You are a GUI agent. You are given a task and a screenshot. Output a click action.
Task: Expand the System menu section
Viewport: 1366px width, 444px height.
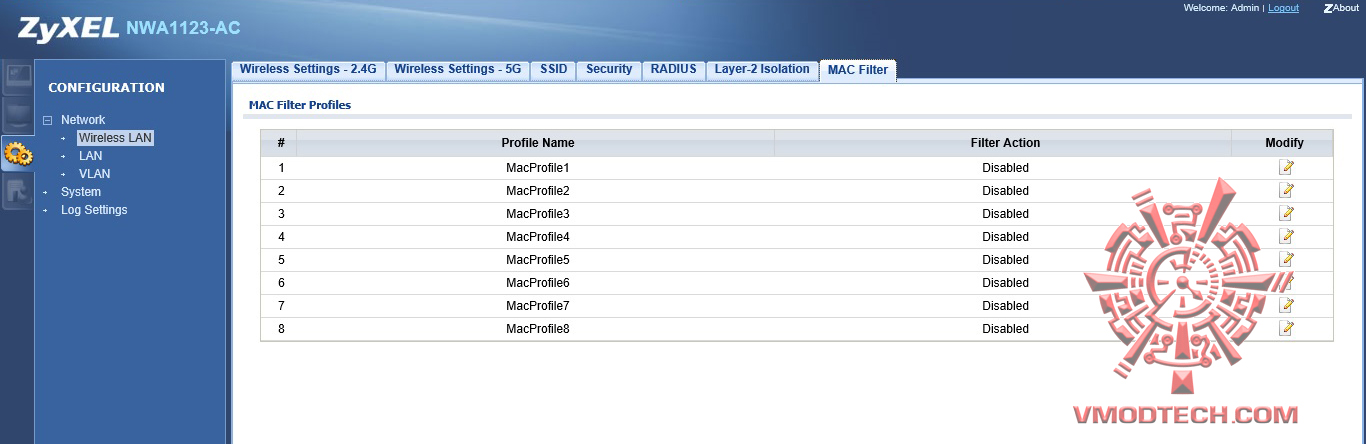pos(80,192)
